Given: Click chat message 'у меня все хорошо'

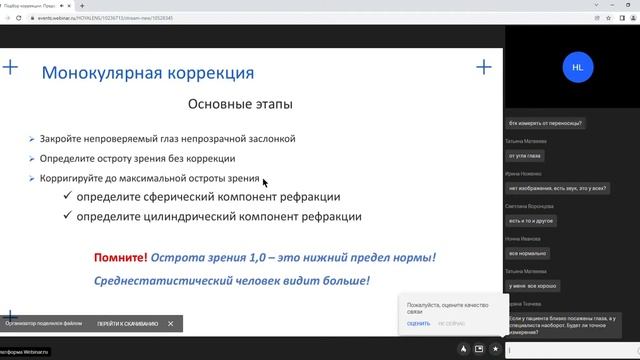Looking at the screenshot, I should point(533,286).
